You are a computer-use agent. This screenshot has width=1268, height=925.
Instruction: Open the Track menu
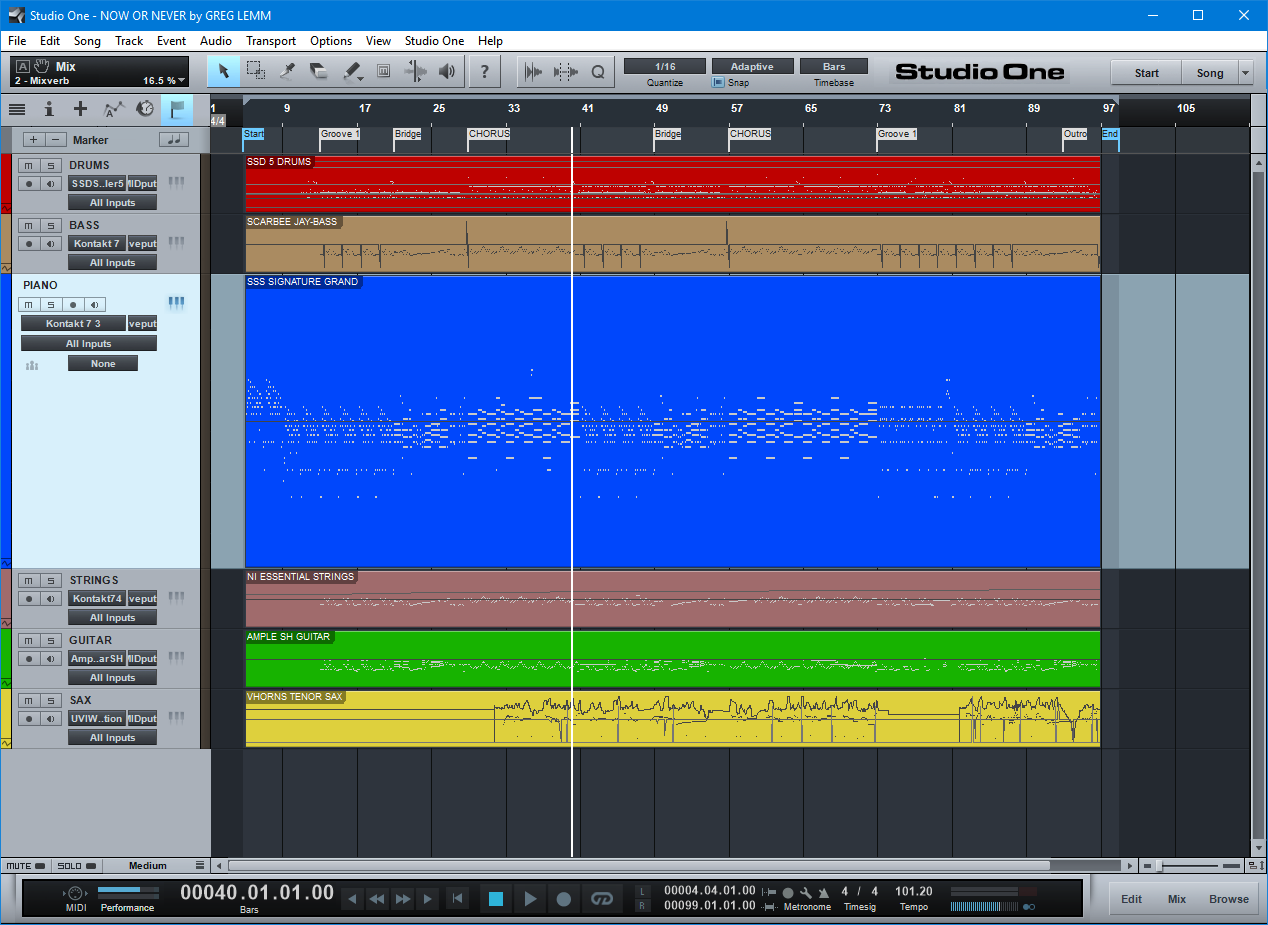129,41
